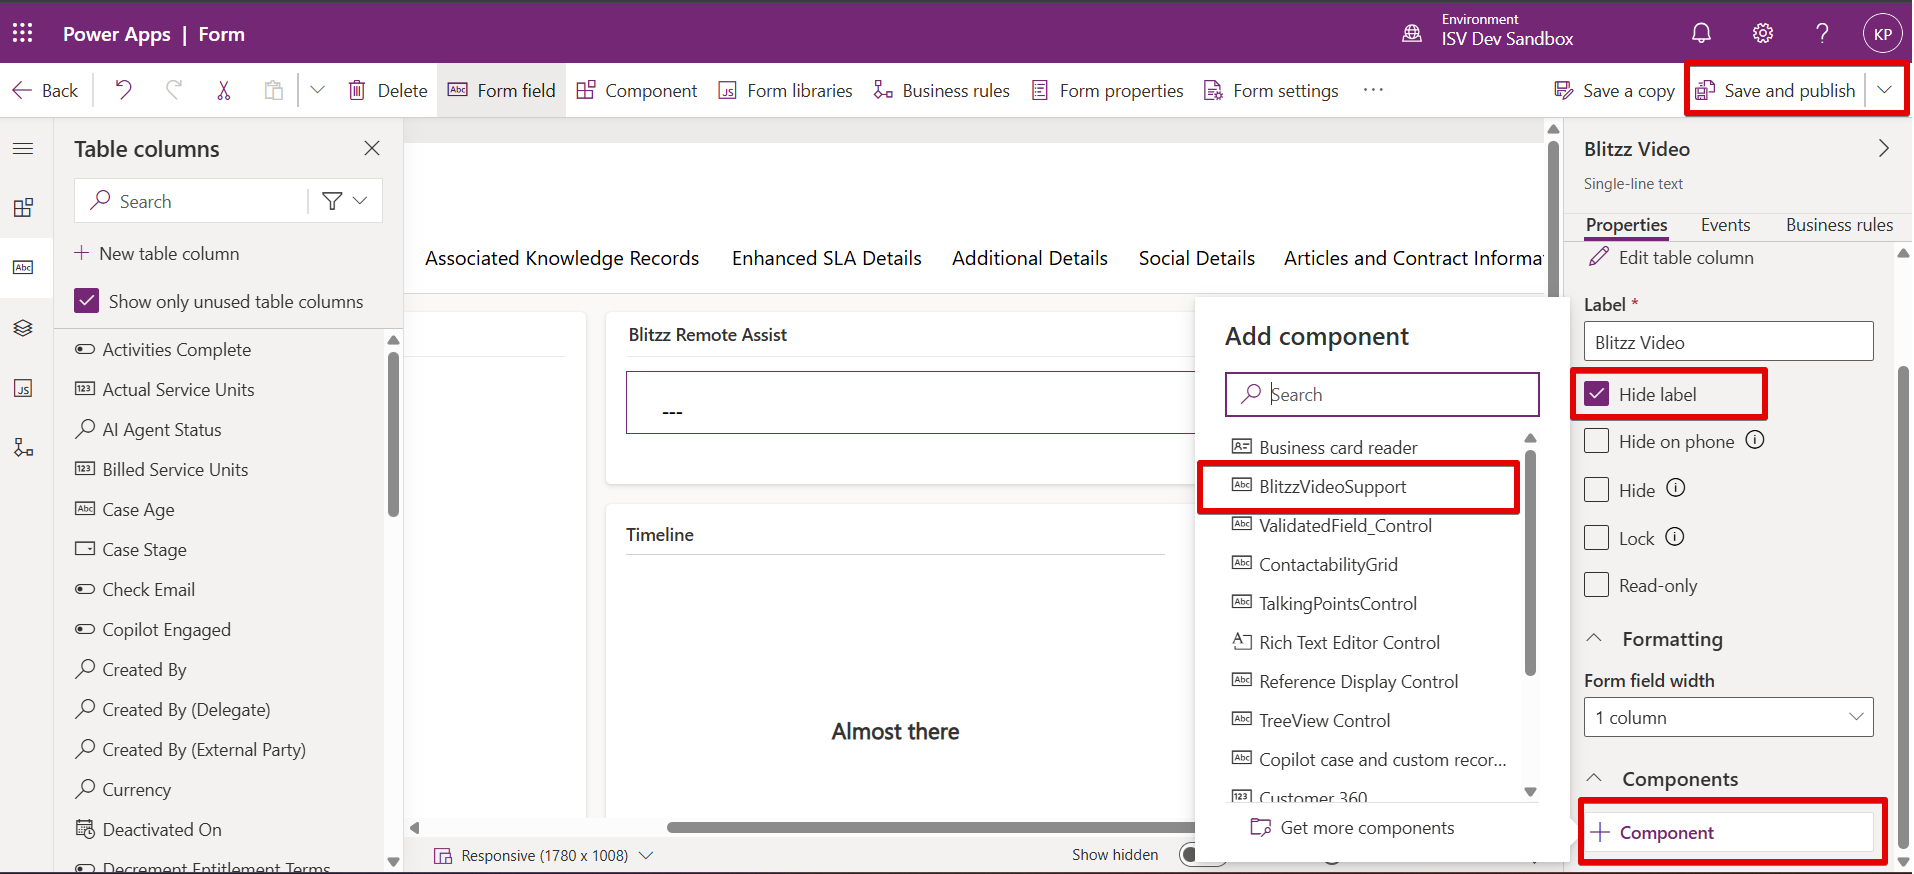Click Save a copy

pos(1615,90)
